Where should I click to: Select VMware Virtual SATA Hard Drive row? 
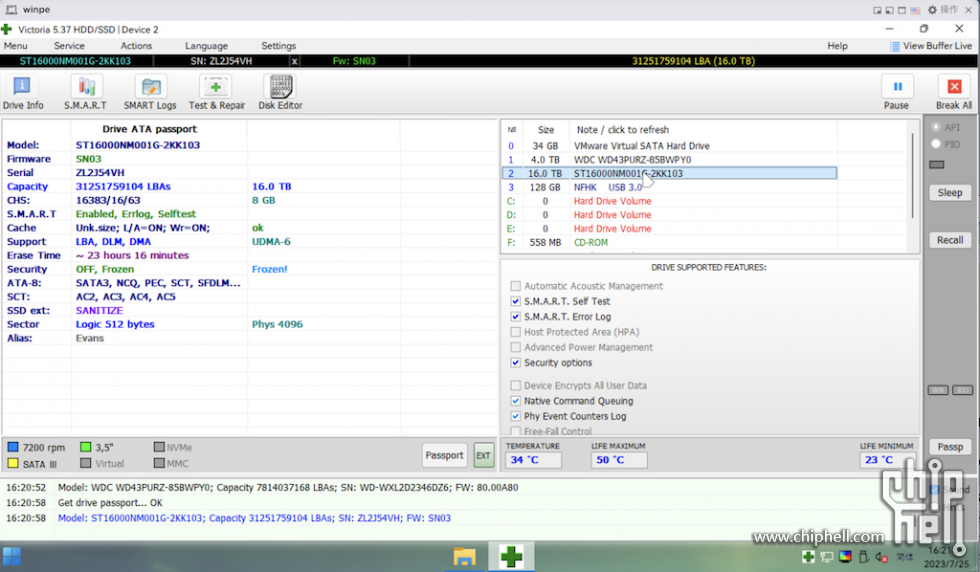click(x=669, y=146)
